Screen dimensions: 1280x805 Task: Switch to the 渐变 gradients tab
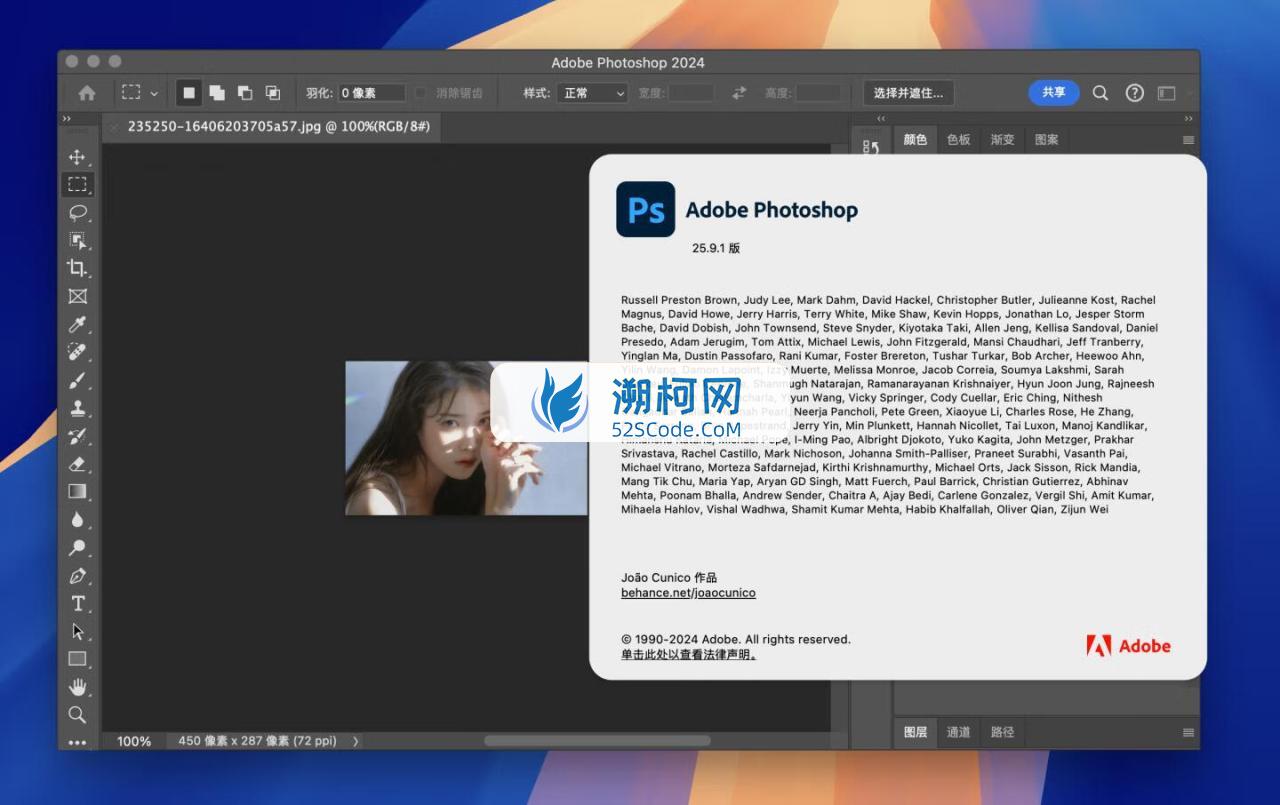tap(1003, 140)
